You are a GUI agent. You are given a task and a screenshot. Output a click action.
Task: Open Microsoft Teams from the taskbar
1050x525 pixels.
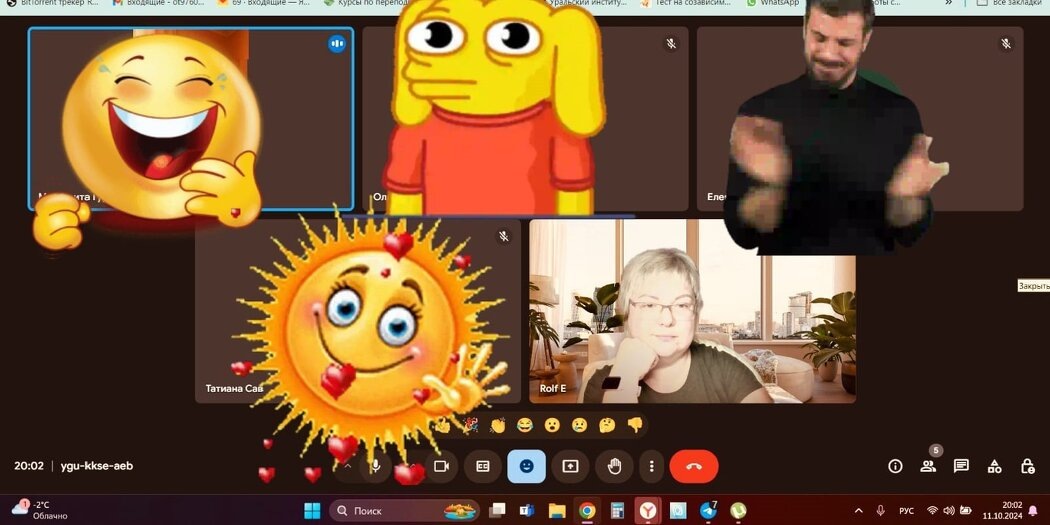coord(526,511)
